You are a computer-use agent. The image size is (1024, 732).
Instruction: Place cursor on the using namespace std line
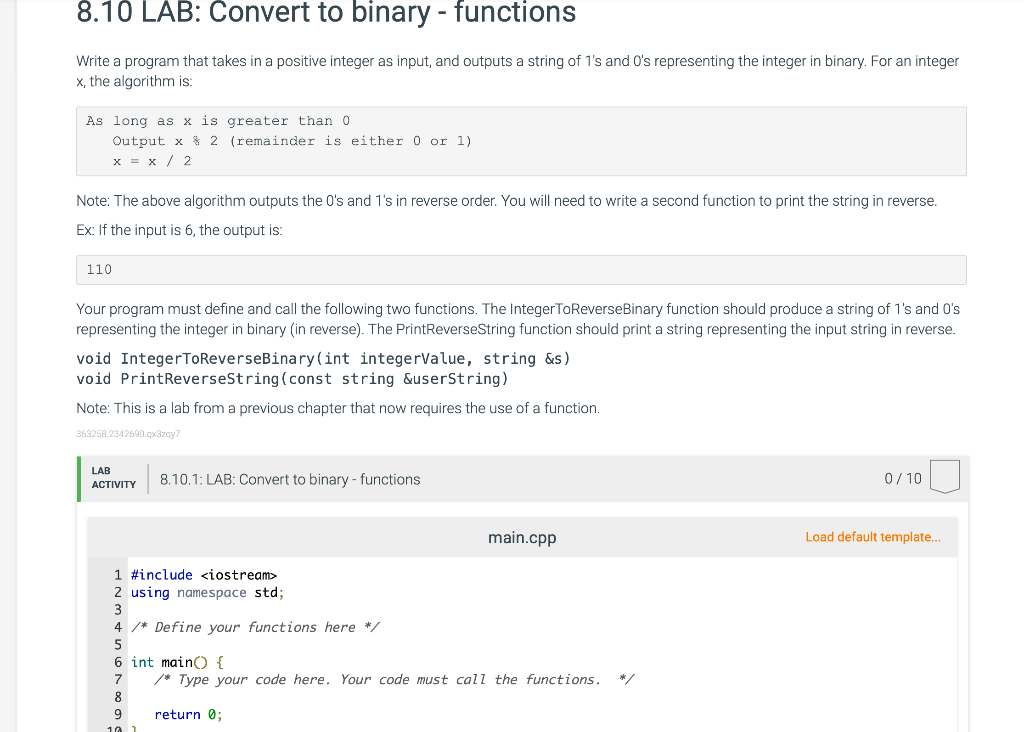208,593
